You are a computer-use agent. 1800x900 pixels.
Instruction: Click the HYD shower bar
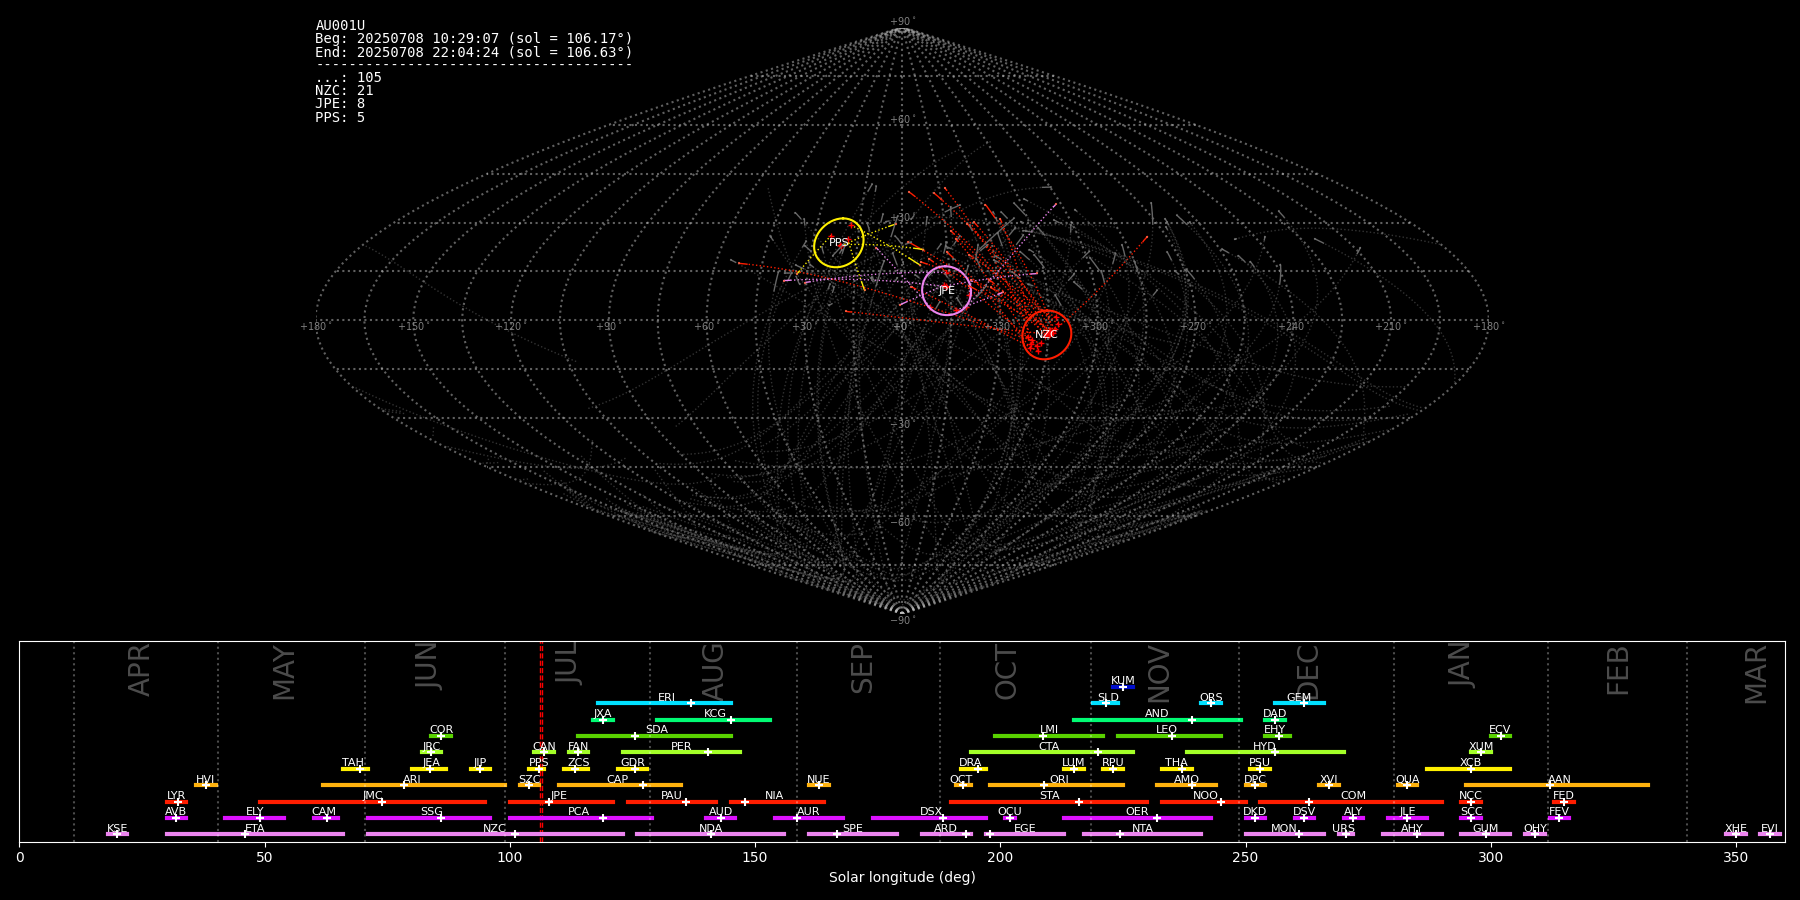tap(1265, 752)
